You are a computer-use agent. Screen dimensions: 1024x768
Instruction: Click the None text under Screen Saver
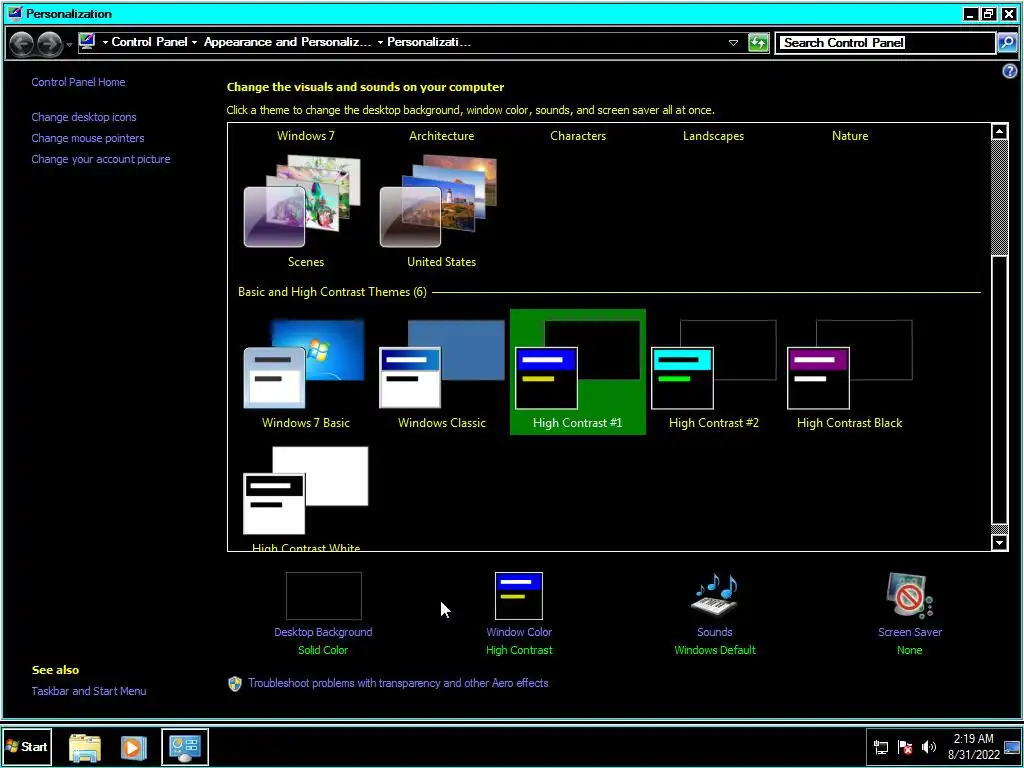tap(909, 650)
